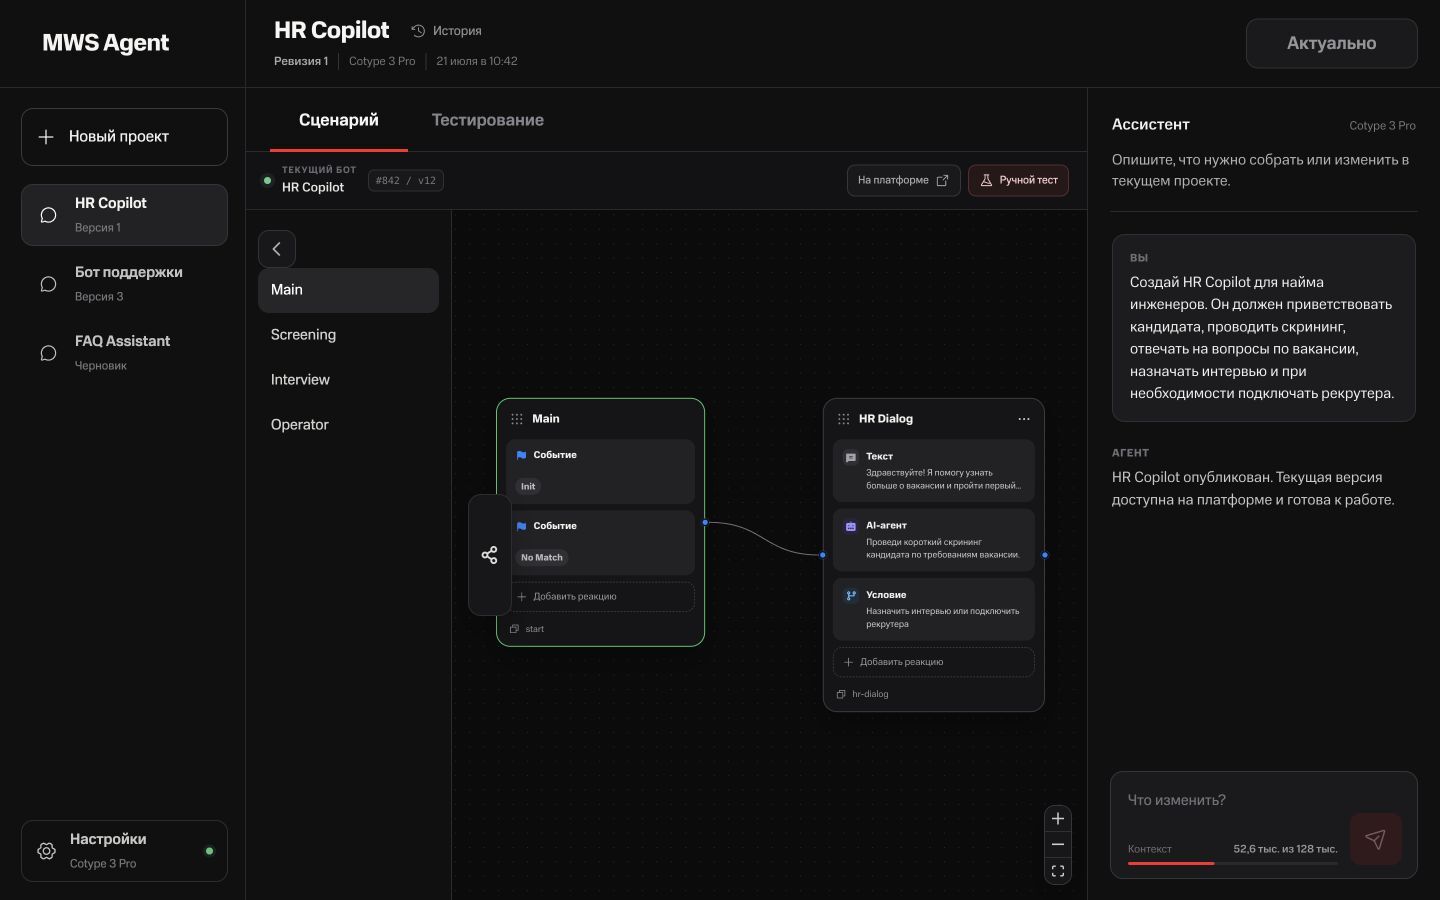Click the settings gear icon
Screen dimensions: 1440x900
46,851
